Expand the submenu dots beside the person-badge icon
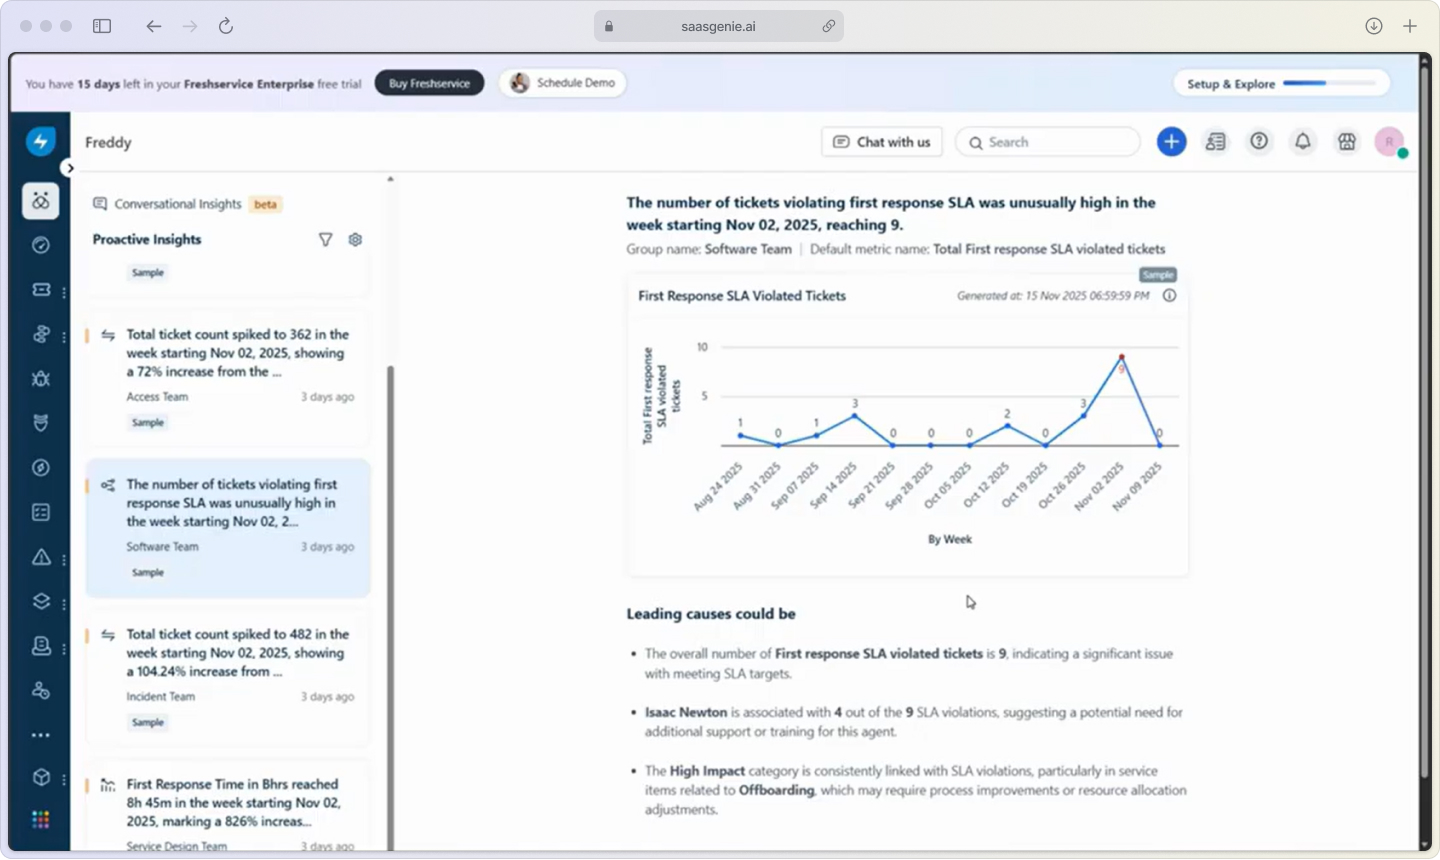This screenshot has height=860, width=1440. [x=64, y=648]
